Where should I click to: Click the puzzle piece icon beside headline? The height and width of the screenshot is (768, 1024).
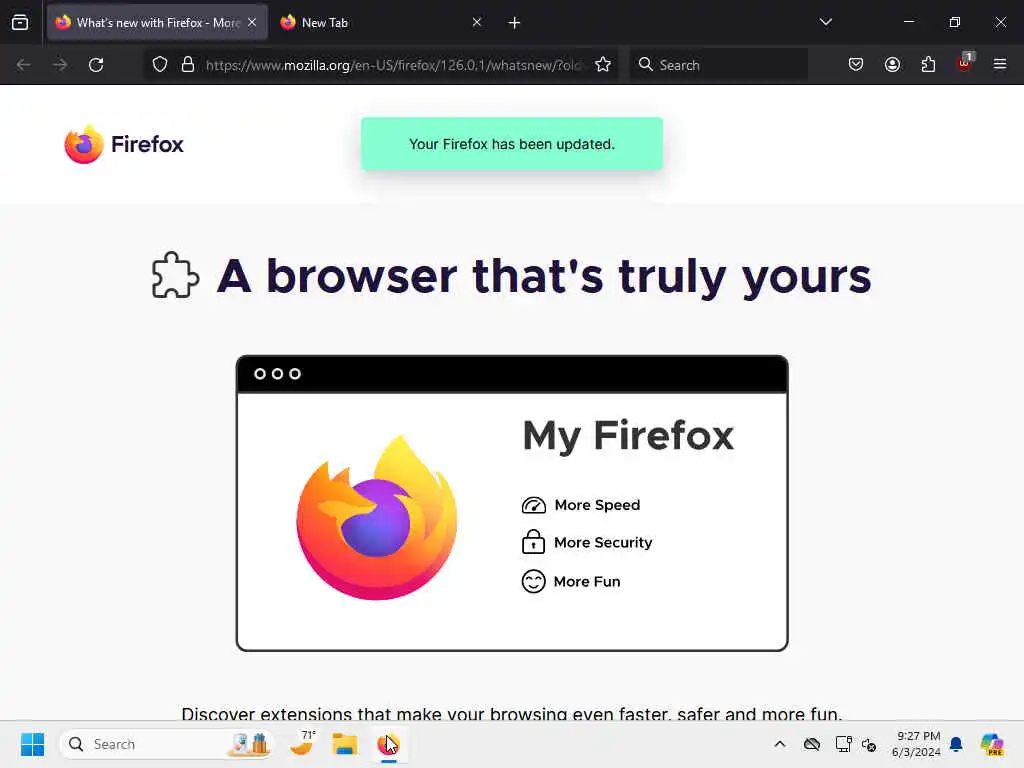coord(175,275)
